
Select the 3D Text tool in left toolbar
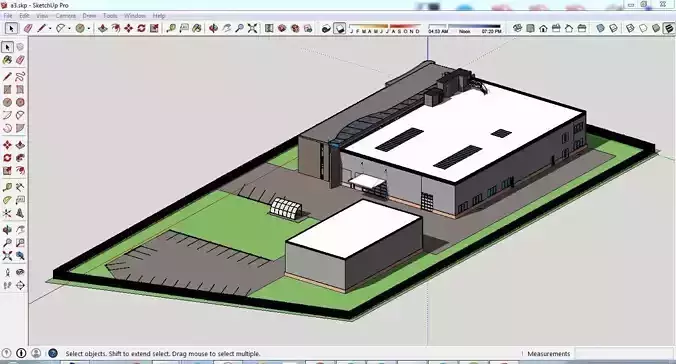pyautogui.click(x=20, y=213)
